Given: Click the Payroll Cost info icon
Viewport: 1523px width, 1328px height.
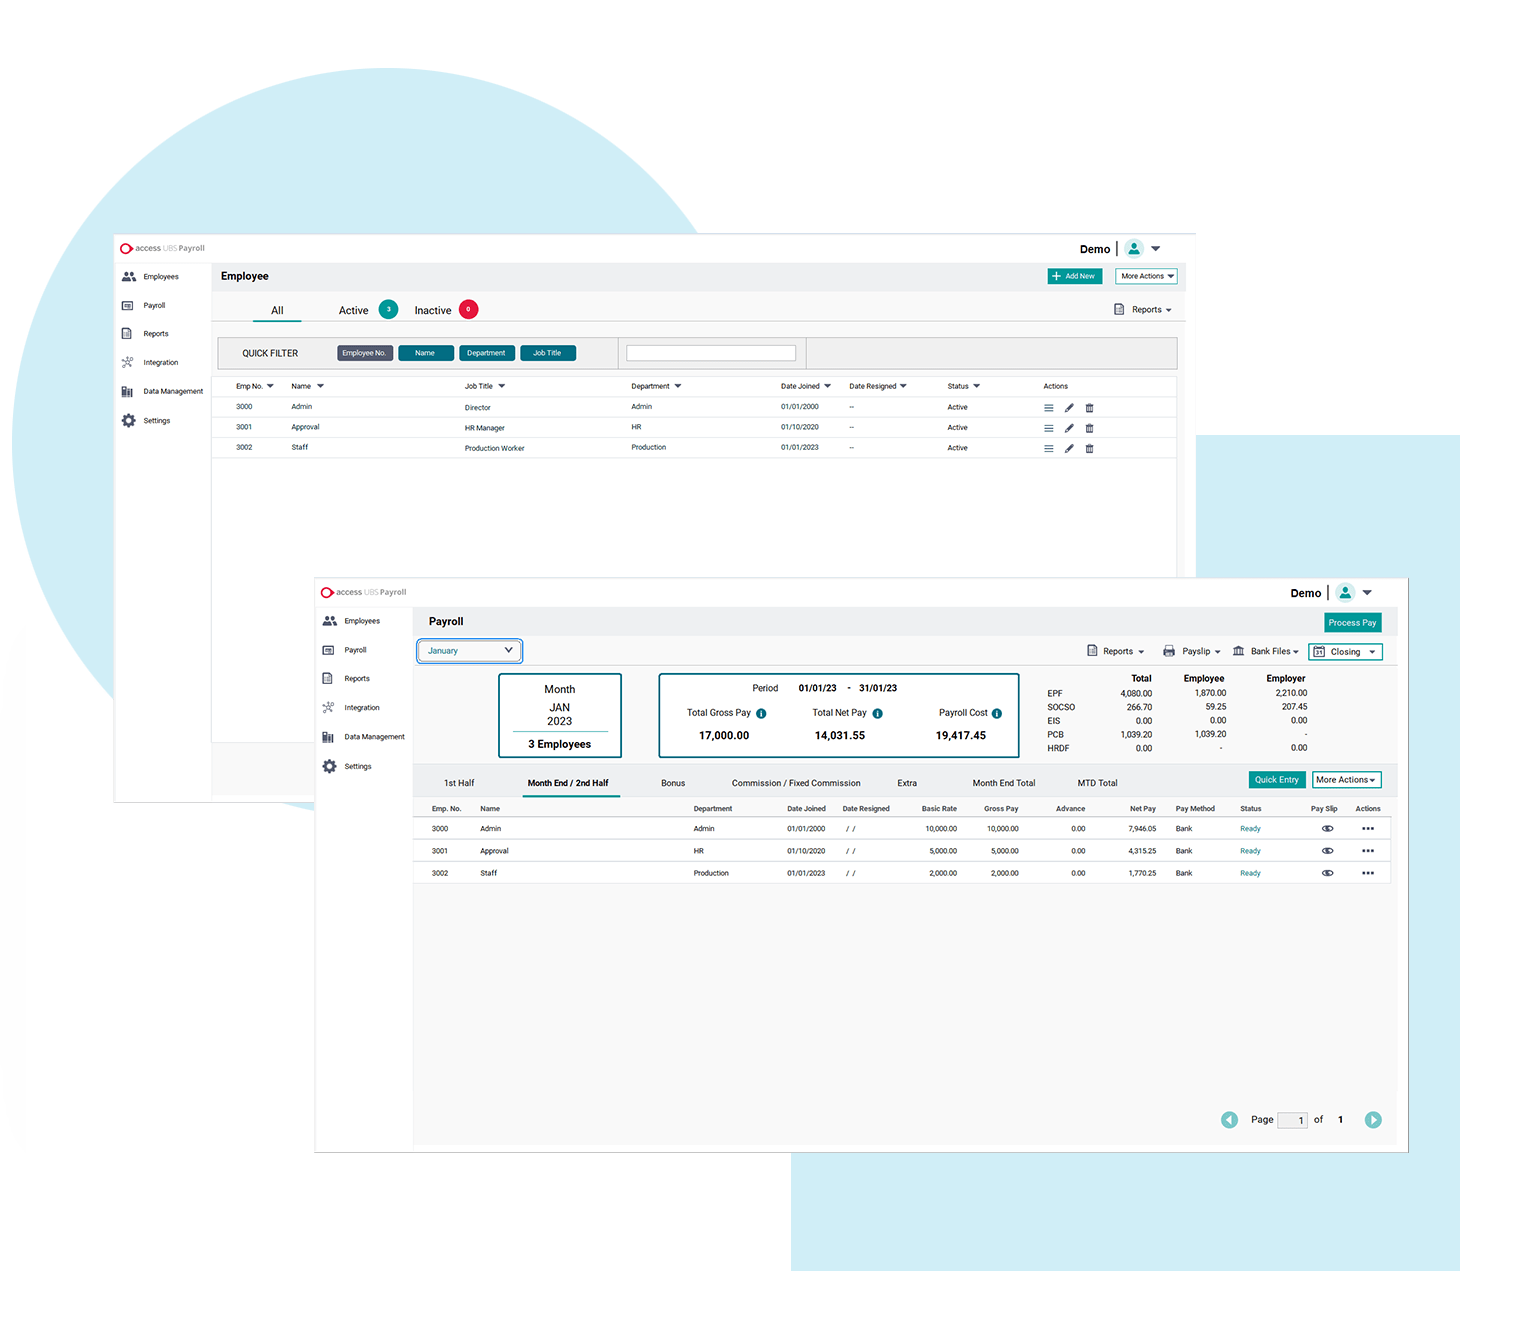Looking at the screenshot, I should pos(997,714).
